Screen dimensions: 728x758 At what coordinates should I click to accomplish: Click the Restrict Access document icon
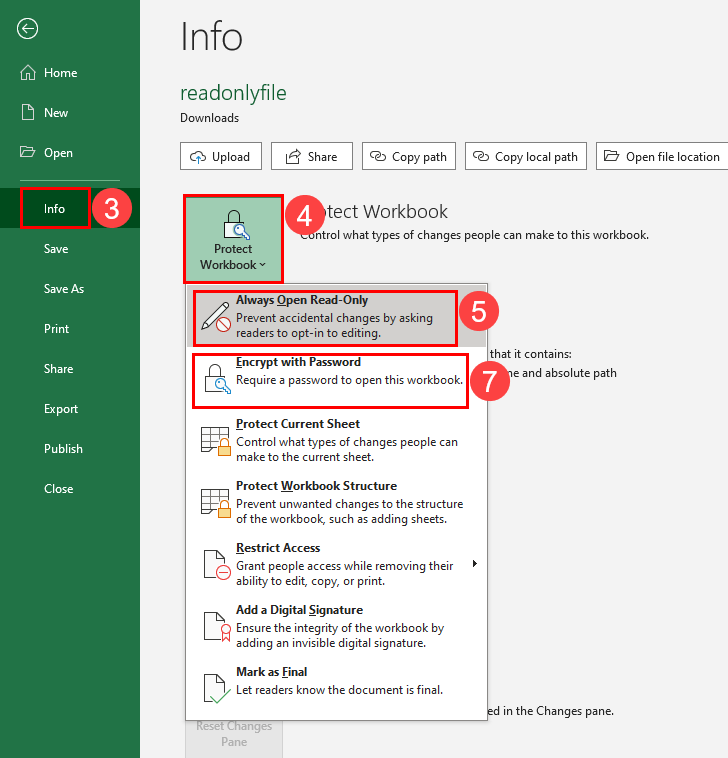[216, 565]
